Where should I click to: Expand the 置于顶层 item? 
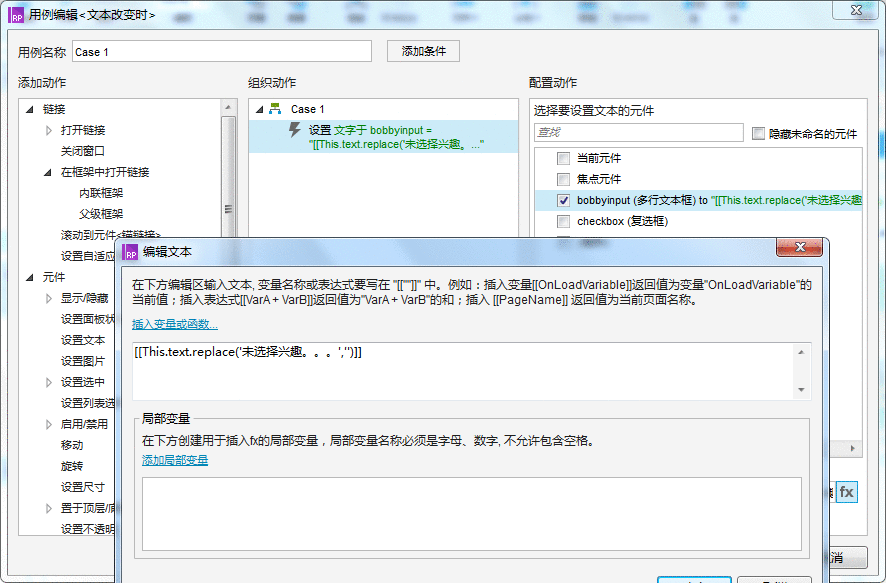tap(49, 508)
